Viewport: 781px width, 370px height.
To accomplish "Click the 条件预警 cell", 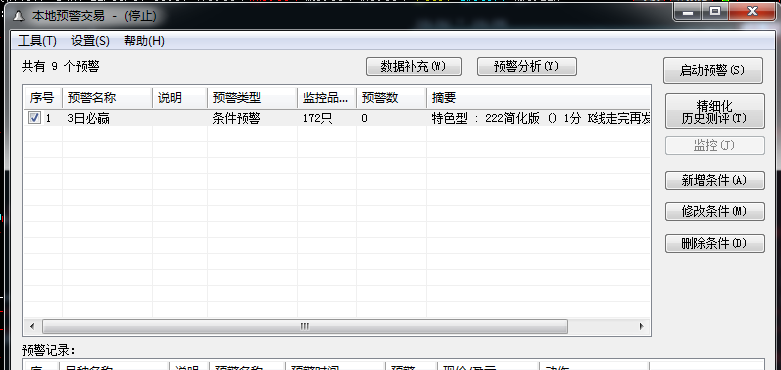I will [236, 119].
